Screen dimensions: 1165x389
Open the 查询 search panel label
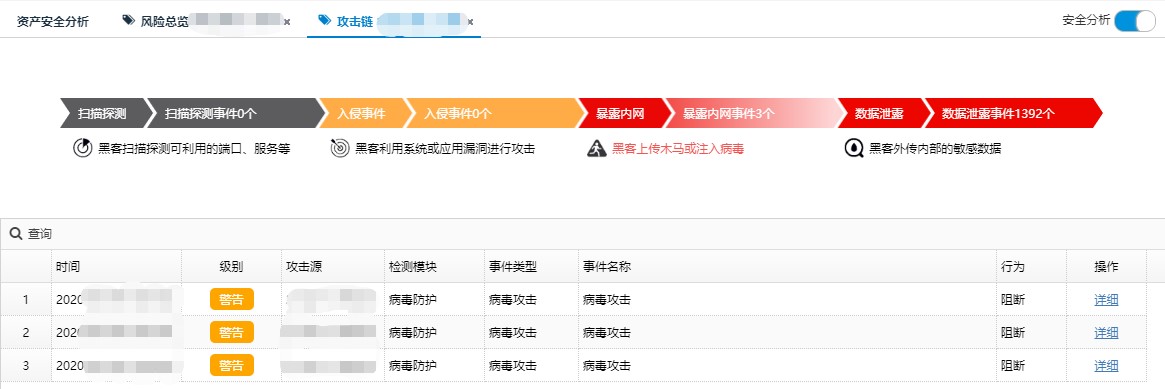(x=40, y=234)
